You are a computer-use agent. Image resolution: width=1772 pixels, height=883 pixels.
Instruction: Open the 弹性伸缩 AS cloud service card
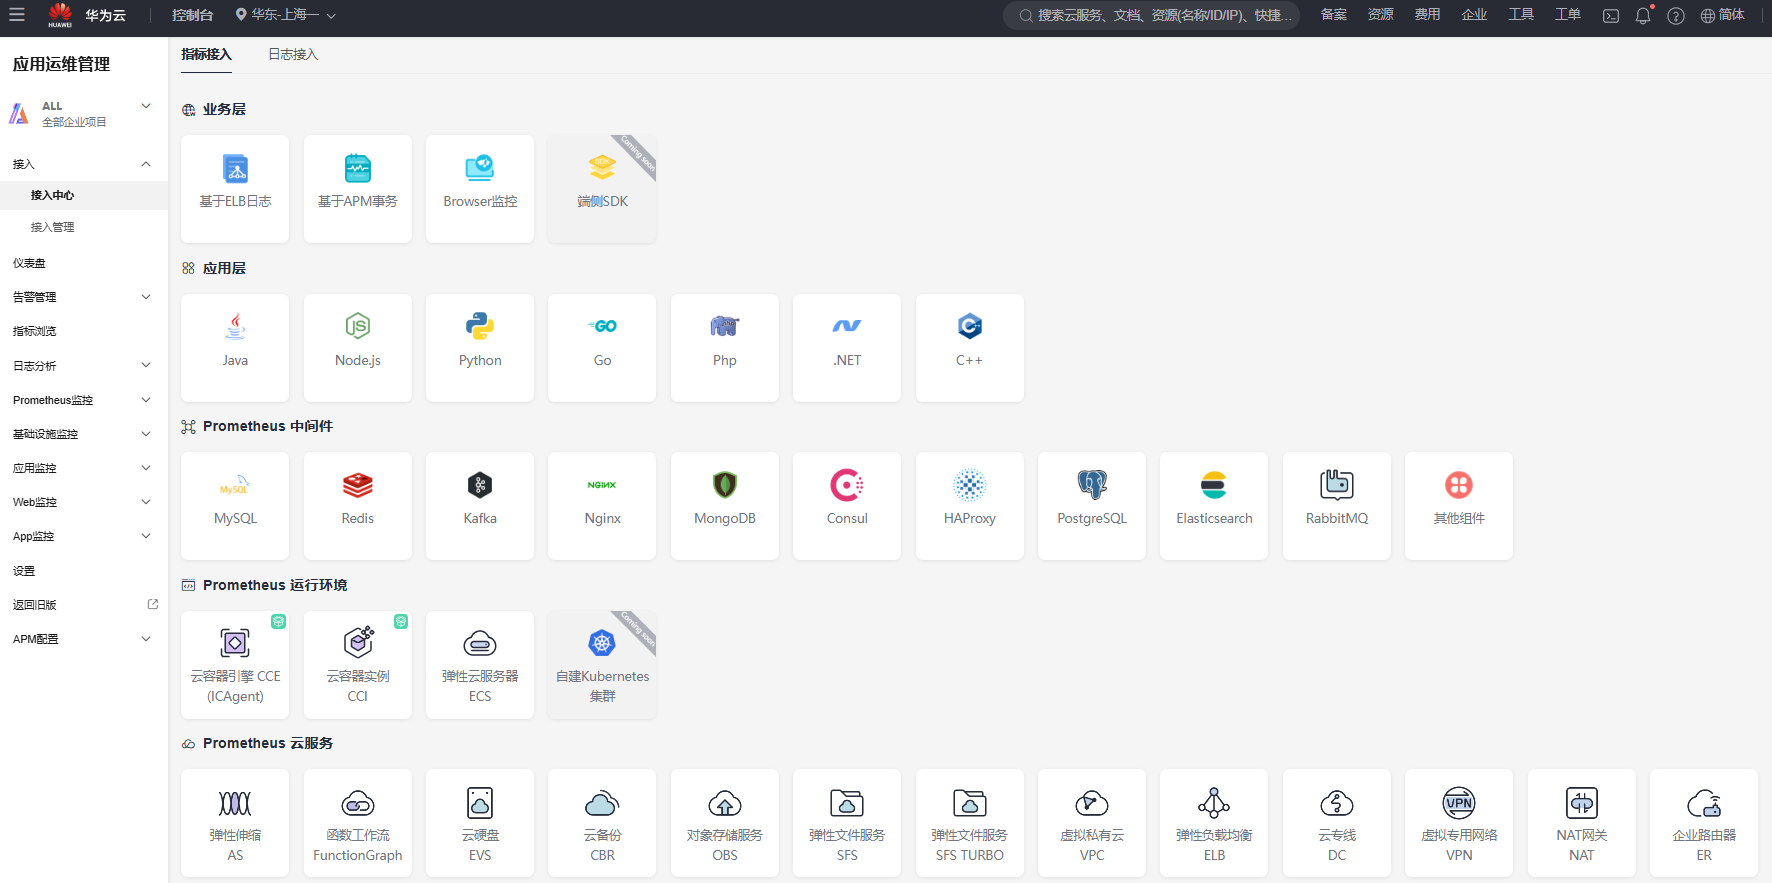(x=235, y=823)
